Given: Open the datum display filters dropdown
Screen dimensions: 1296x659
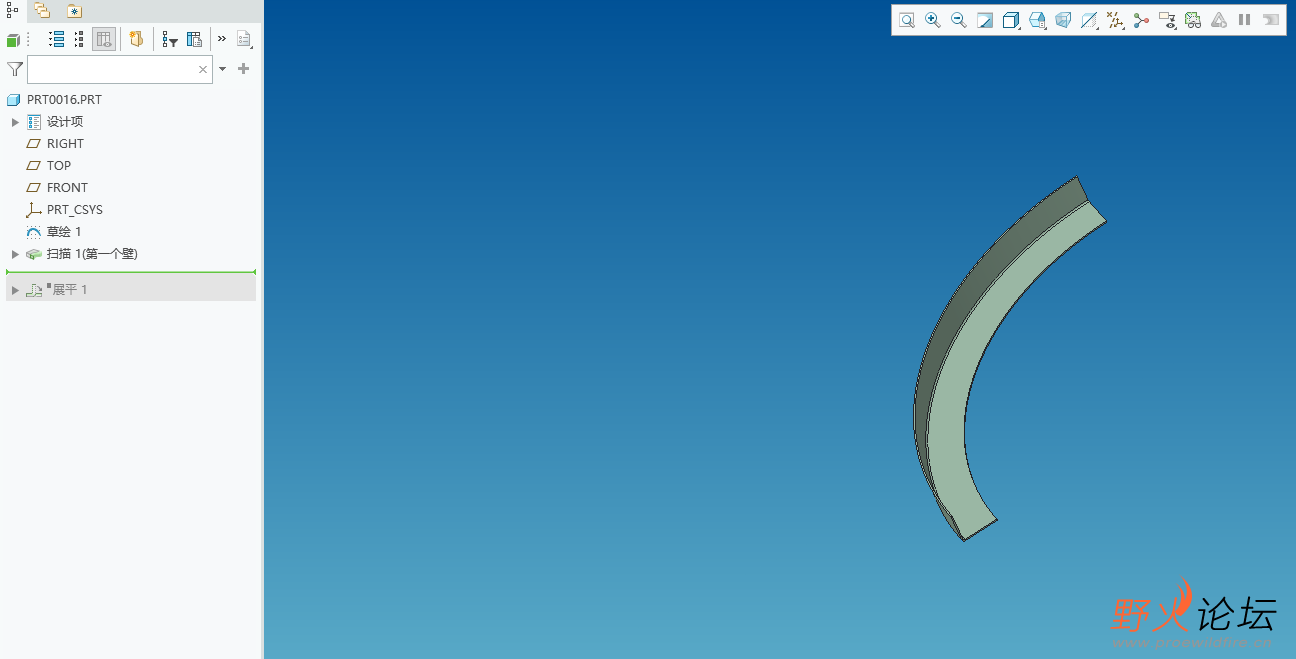Looking at the screenshot, I should (x=1115, y=20).
